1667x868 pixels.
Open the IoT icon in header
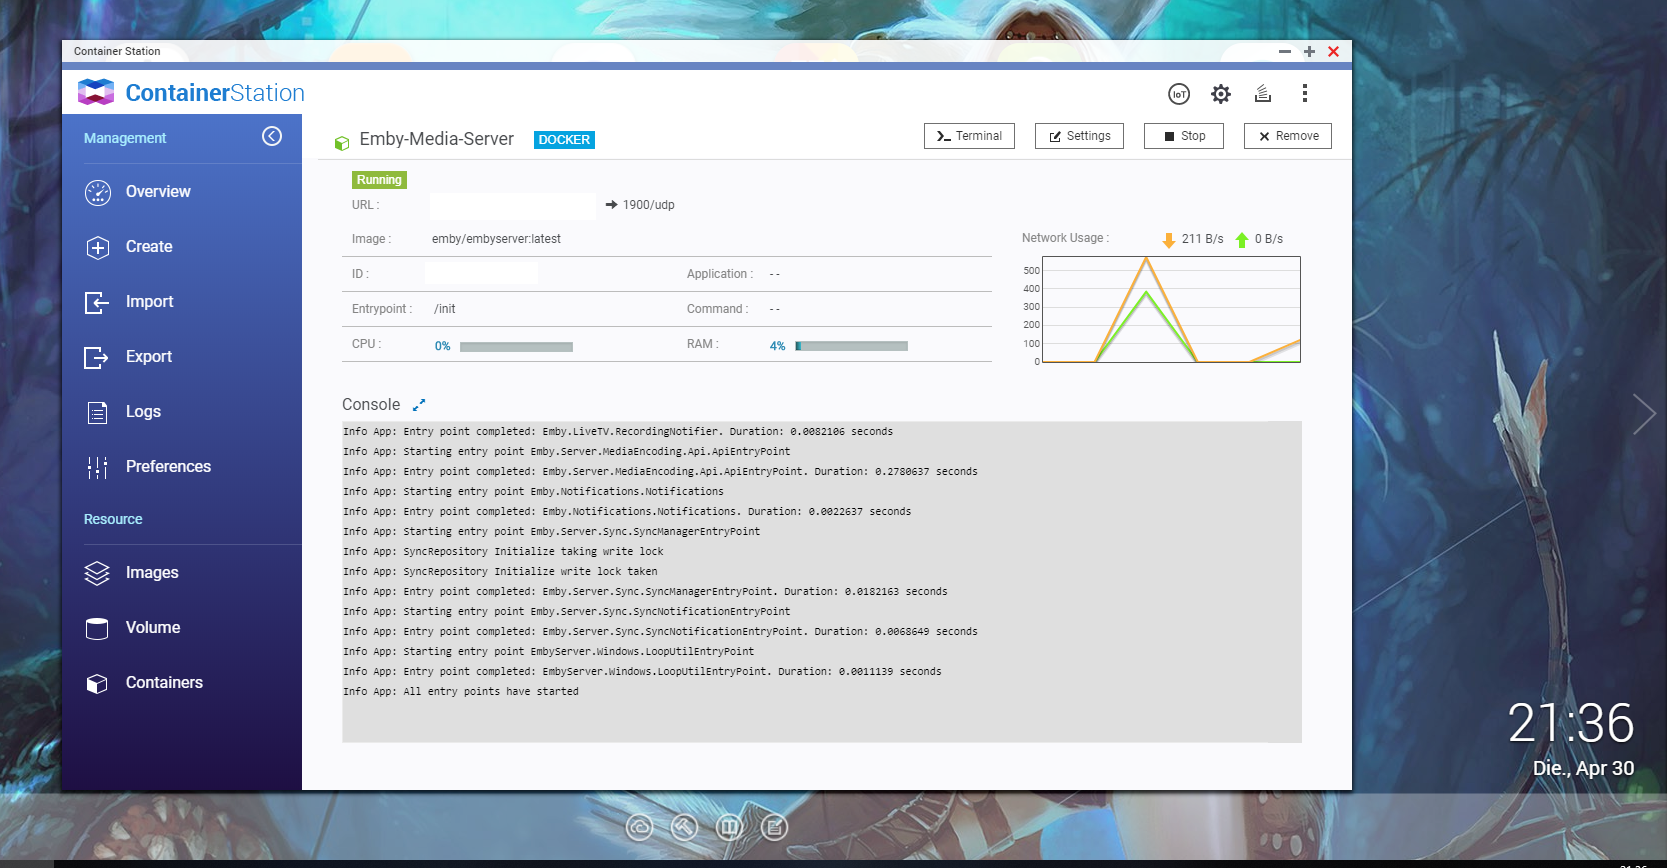(x=1179, y=94)
